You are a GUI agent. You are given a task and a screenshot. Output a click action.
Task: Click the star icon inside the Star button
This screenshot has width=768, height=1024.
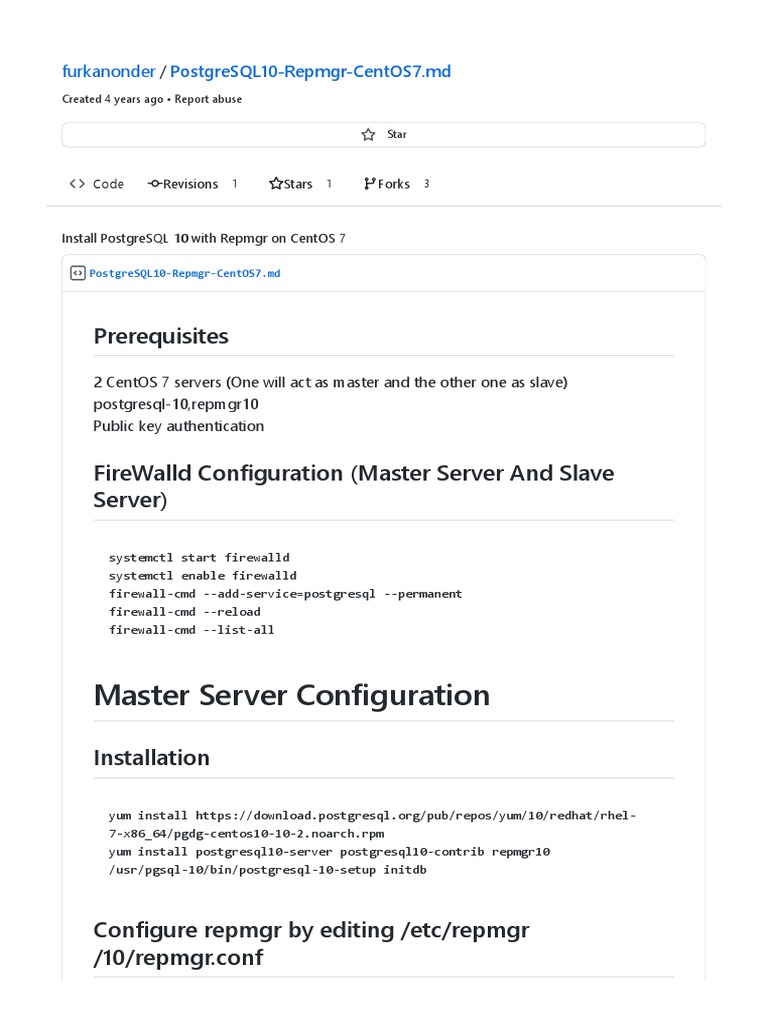click(x=368, y=135)
